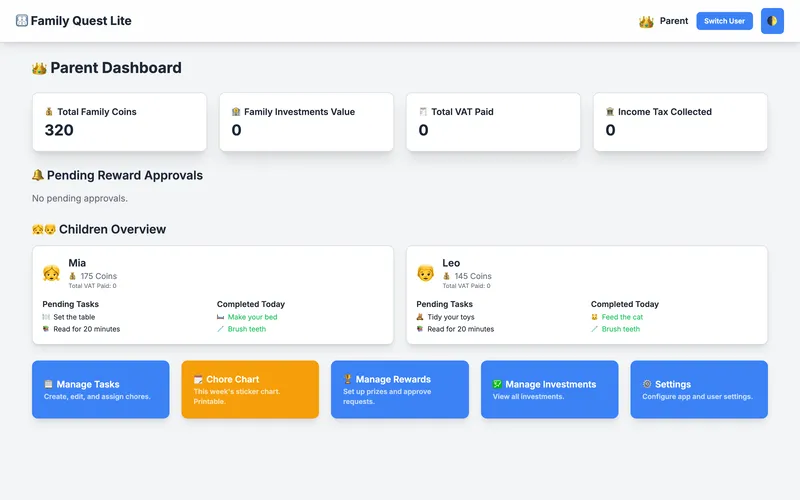Click the books icon by Mia's Read for 20 minutes

click(46, 329)
